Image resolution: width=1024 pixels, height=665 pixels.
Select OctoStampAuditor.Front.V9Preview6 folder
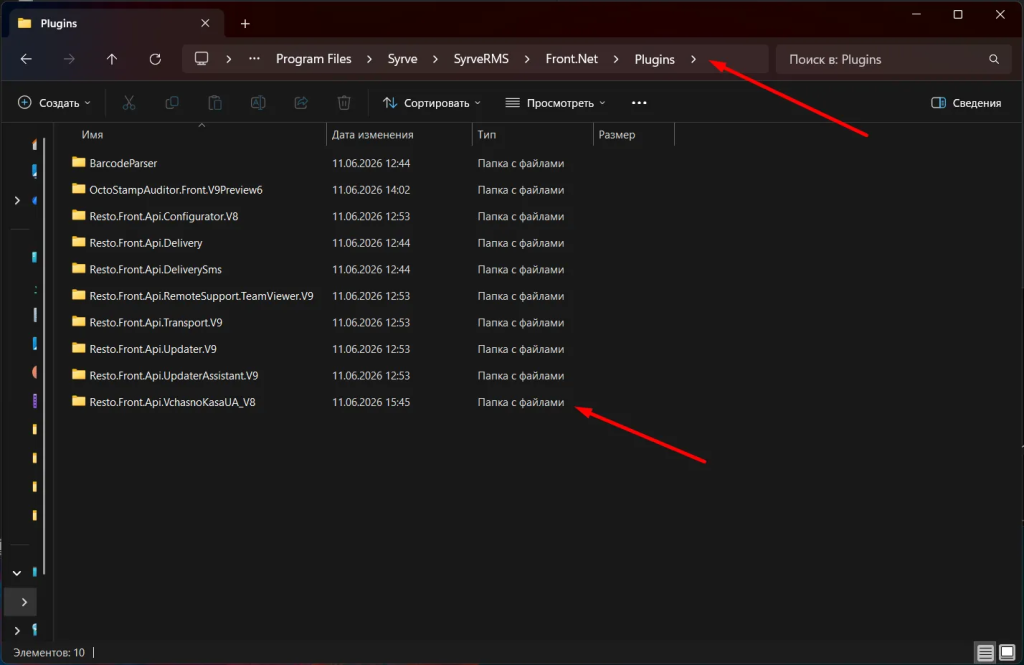(x=176, y=190)
